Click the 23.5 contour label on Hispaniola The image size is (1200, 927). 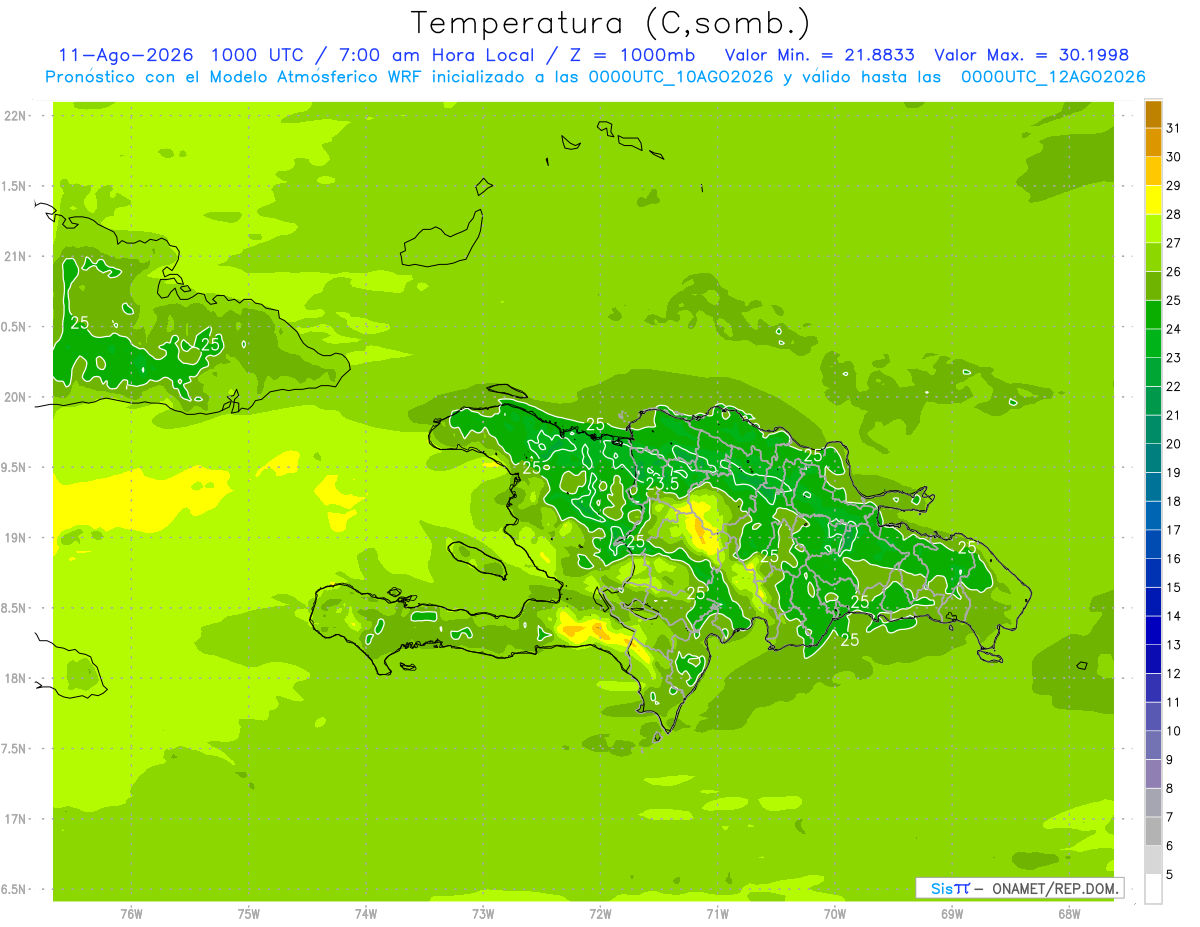[663, 483]
